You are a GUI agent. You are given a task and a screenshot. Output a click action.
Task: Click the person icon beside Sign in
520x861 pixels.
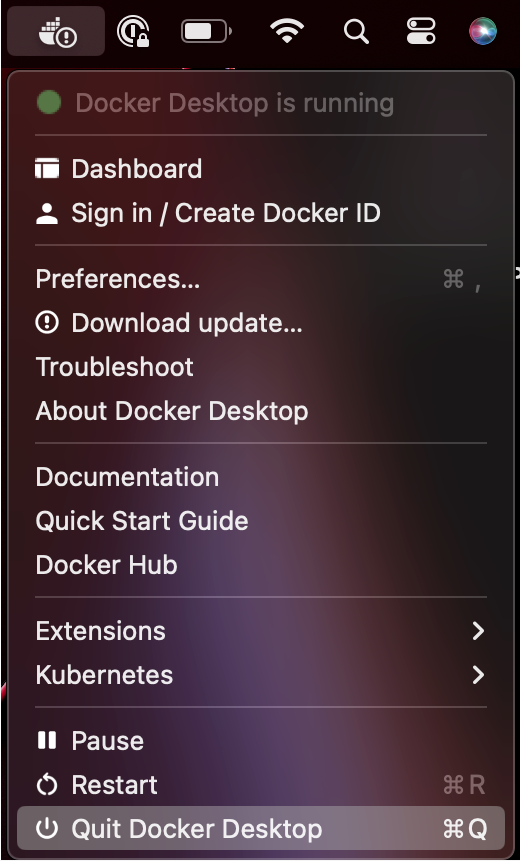[x=47, y=213]
